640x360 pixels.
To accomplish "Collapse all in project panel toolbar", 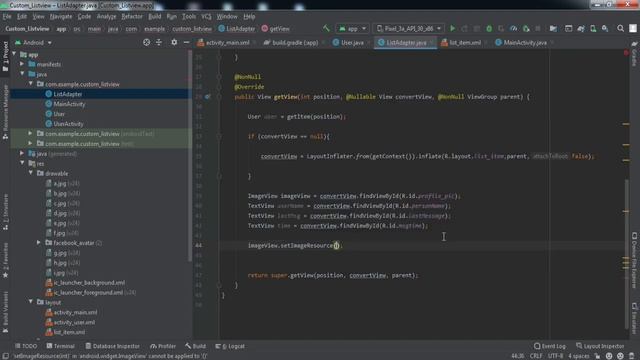I will tap(159, 42).
